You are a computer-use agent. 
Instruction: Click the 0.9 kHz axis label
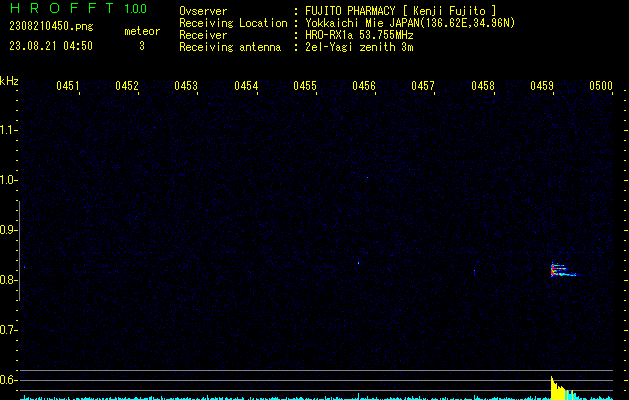pyautogui.click(x=8, y=230)
